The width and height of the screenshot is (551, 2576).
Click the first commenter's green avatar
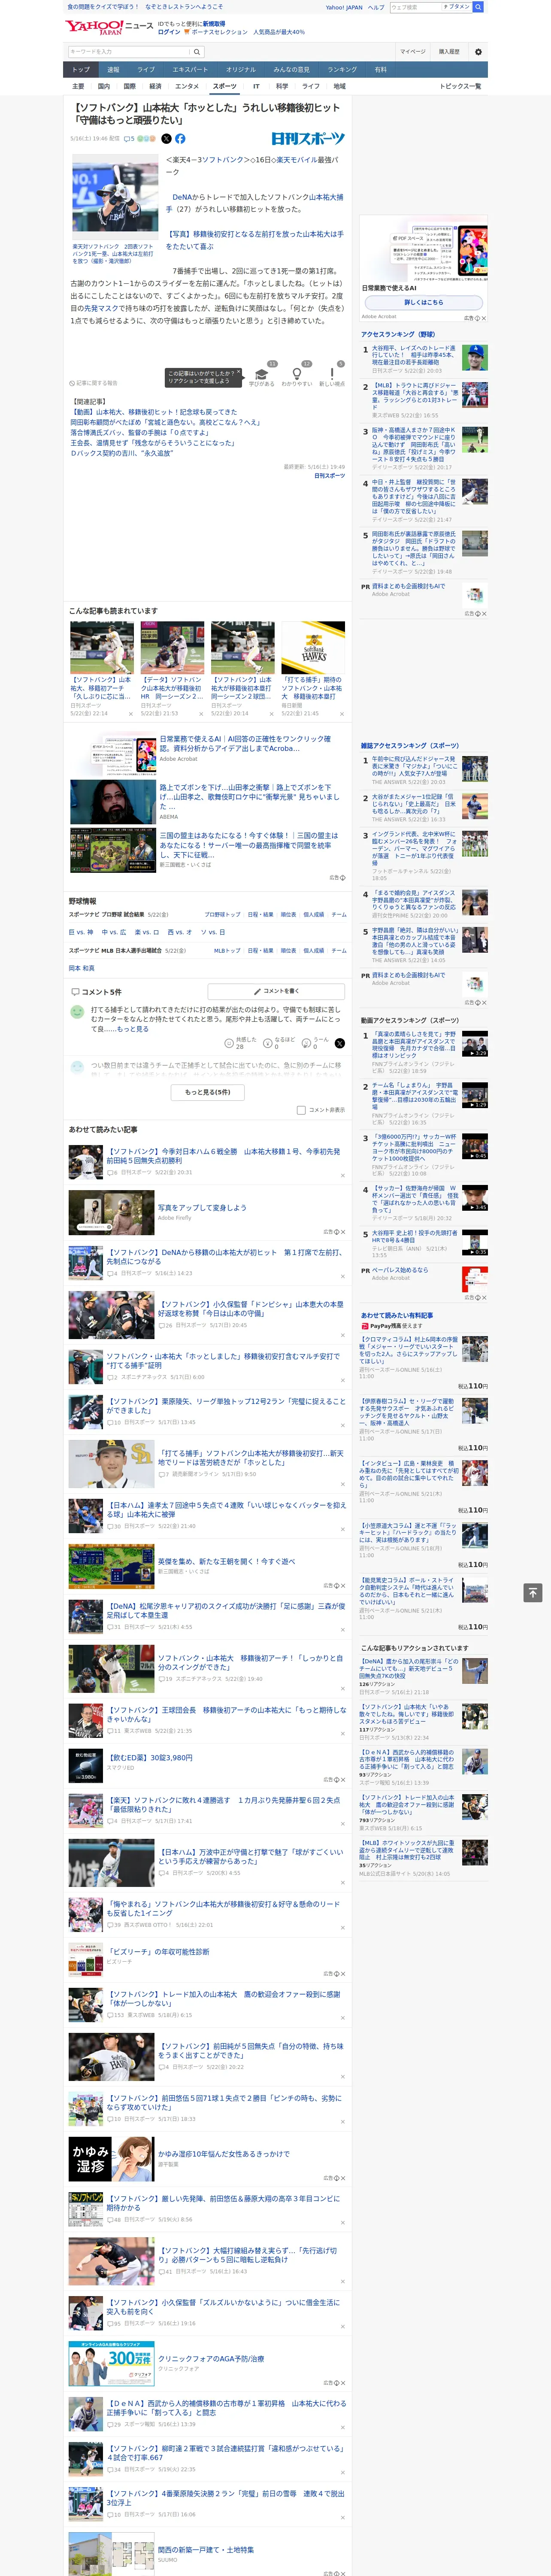pyautogui.click(x=77, y=1011)
